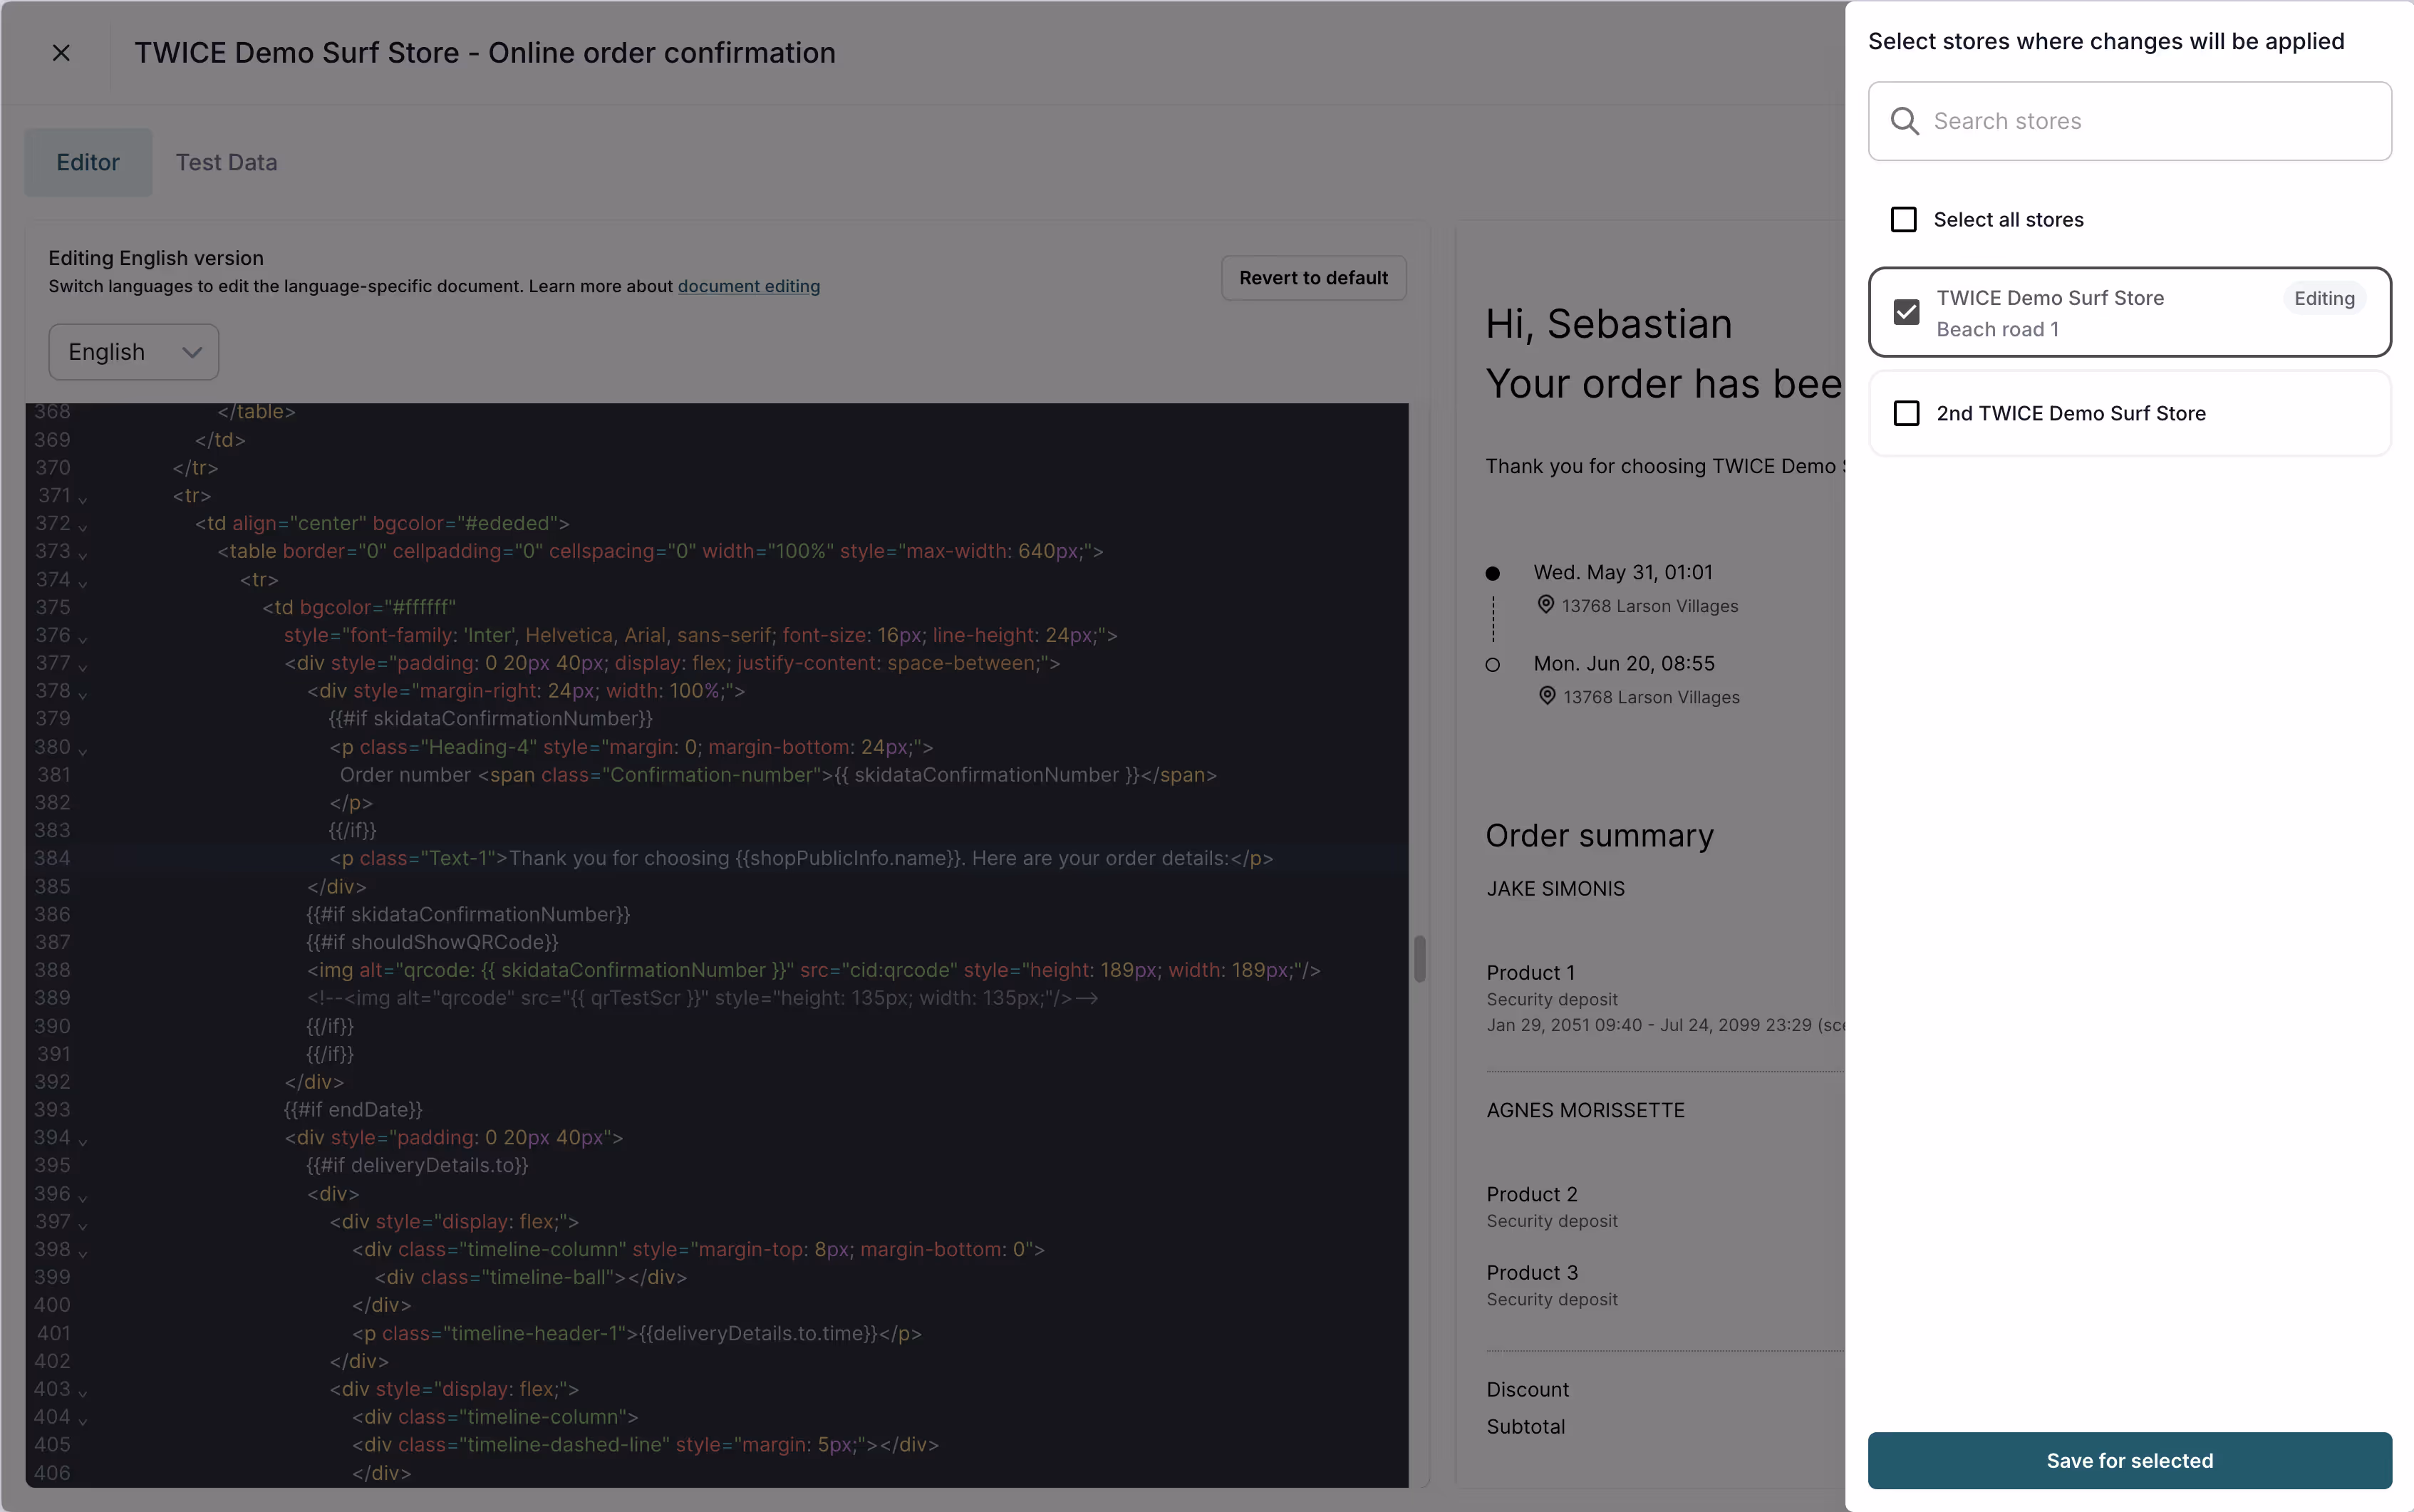Viewport: 2414px width, 1512px height.
Task: Switch to the Test Data tab
Action: pos(226,162)
